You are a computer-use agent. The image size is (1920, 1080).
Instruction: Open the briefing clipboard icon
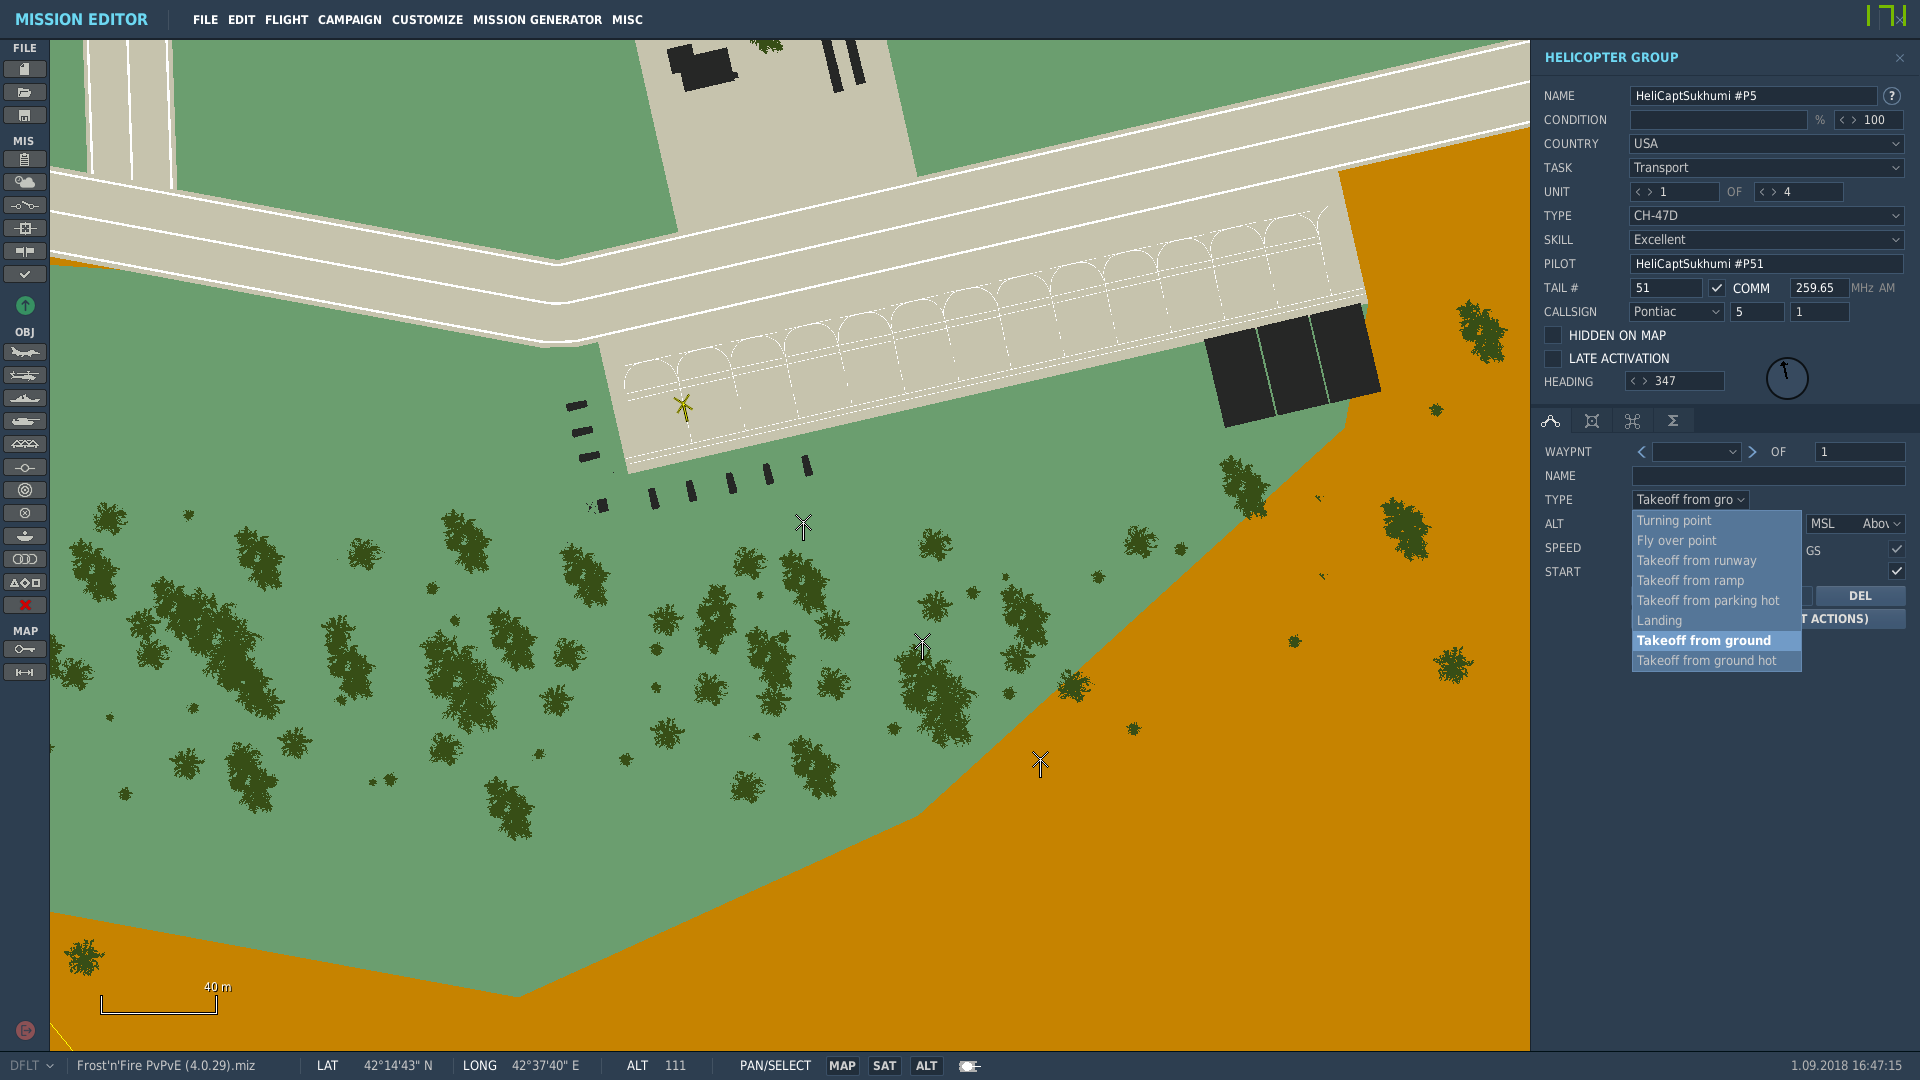(25, 159)
